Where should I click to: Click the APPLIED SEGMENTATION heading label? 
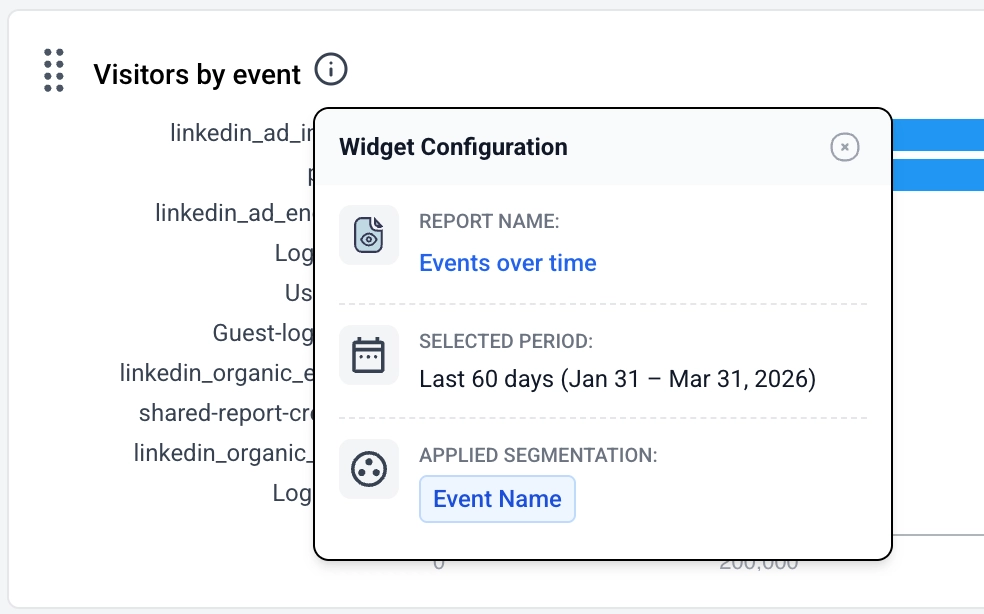tap(538, 456)
